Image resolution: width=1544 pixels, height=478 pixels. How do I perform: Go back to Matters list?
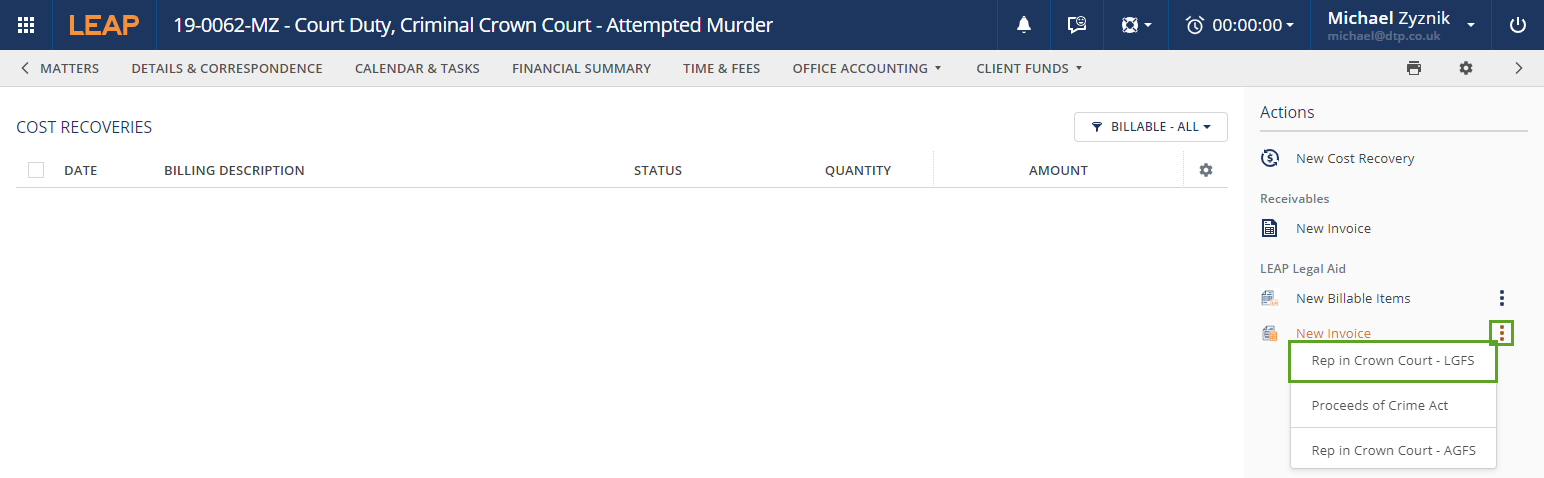tap(60, 68)
